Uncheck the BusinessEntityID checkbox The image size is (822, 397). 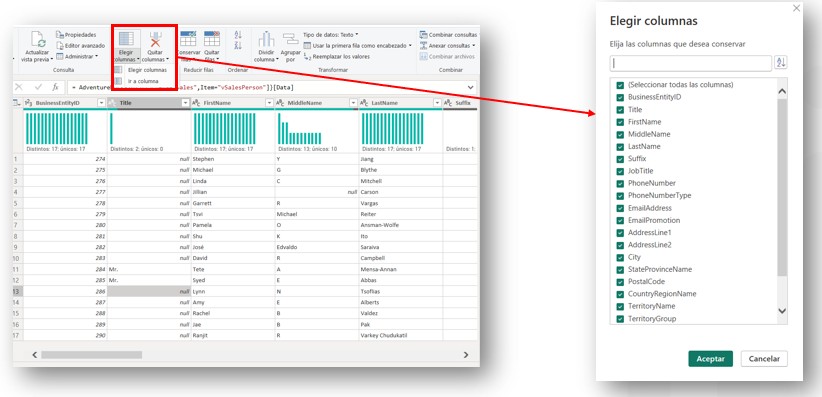coord(620,97)
